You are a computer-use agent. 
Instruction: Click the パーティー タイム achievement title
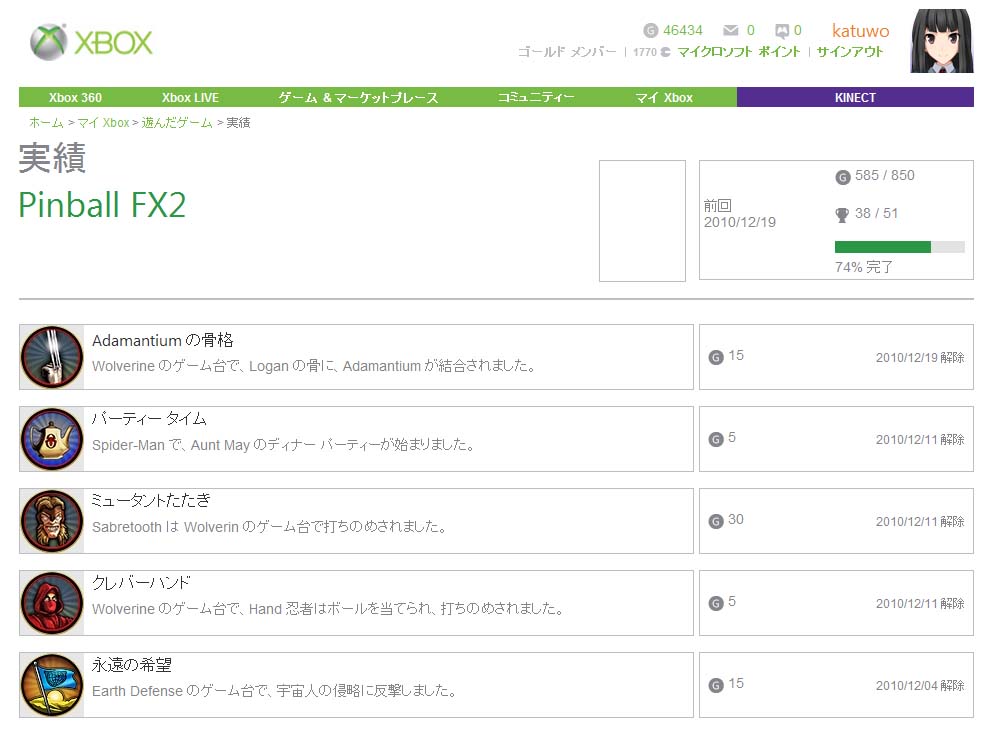tap(149, 419)
